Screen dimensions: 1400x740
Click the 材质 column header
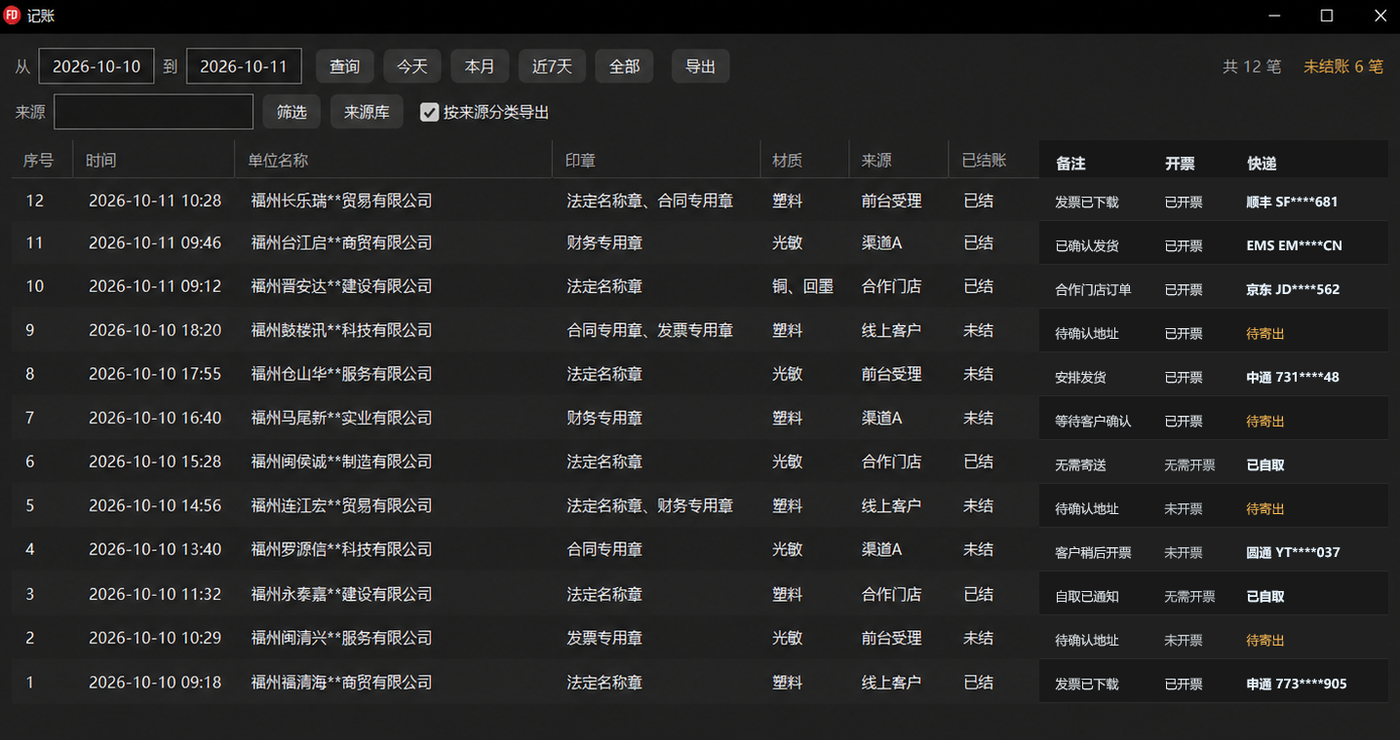tap(787, 160)
